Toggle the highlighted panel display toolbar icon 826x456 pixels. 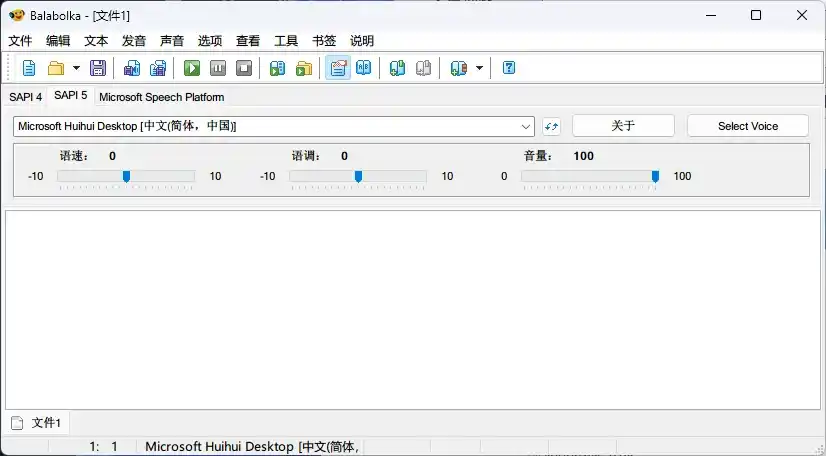coord(338,68)
